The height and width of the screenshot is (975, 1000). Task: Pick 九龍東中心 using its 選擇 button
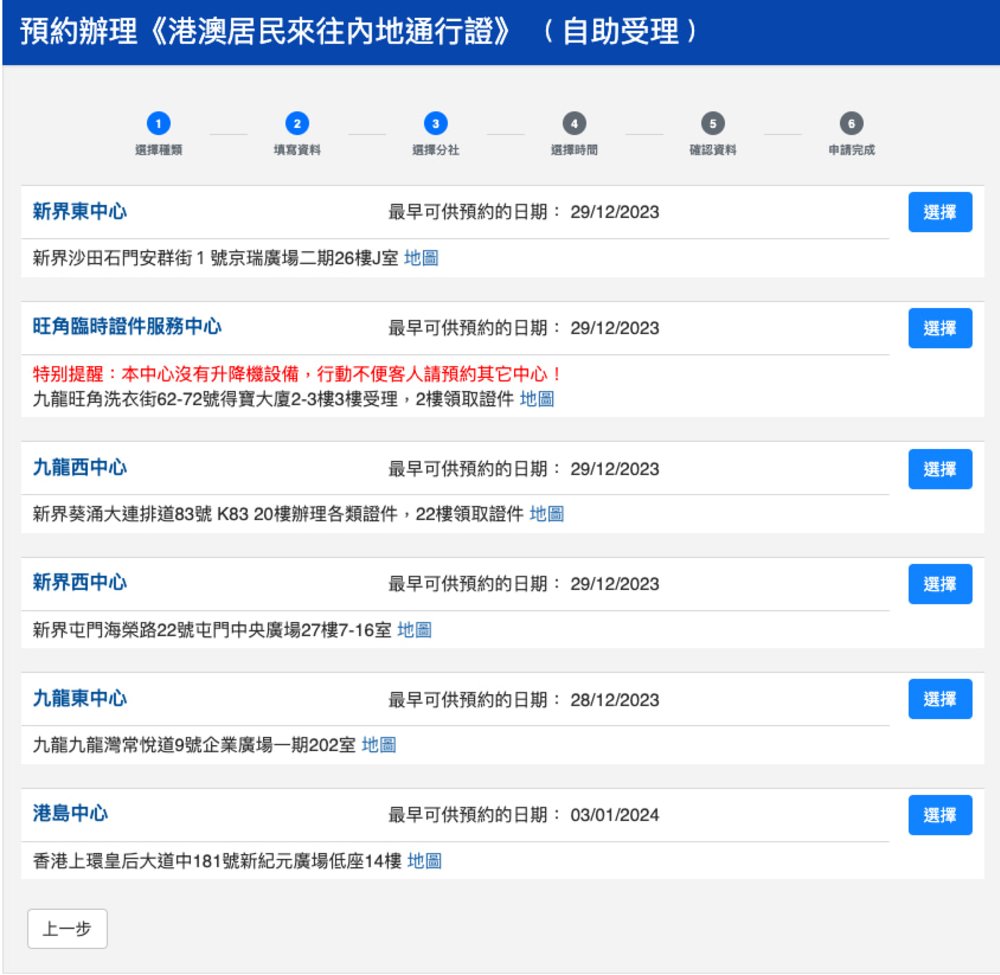click(x=939, y=699)
